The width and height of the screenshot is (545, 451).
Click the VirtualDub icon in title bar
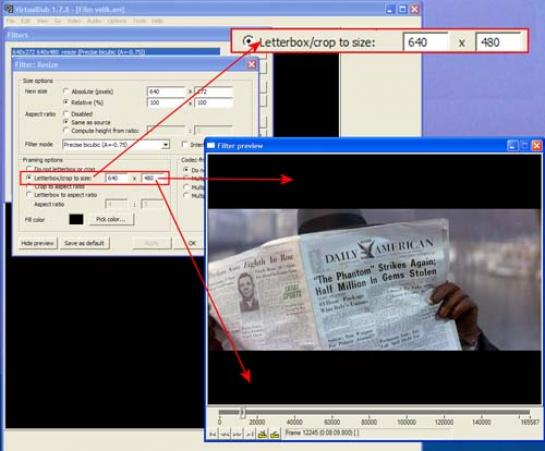9,9
